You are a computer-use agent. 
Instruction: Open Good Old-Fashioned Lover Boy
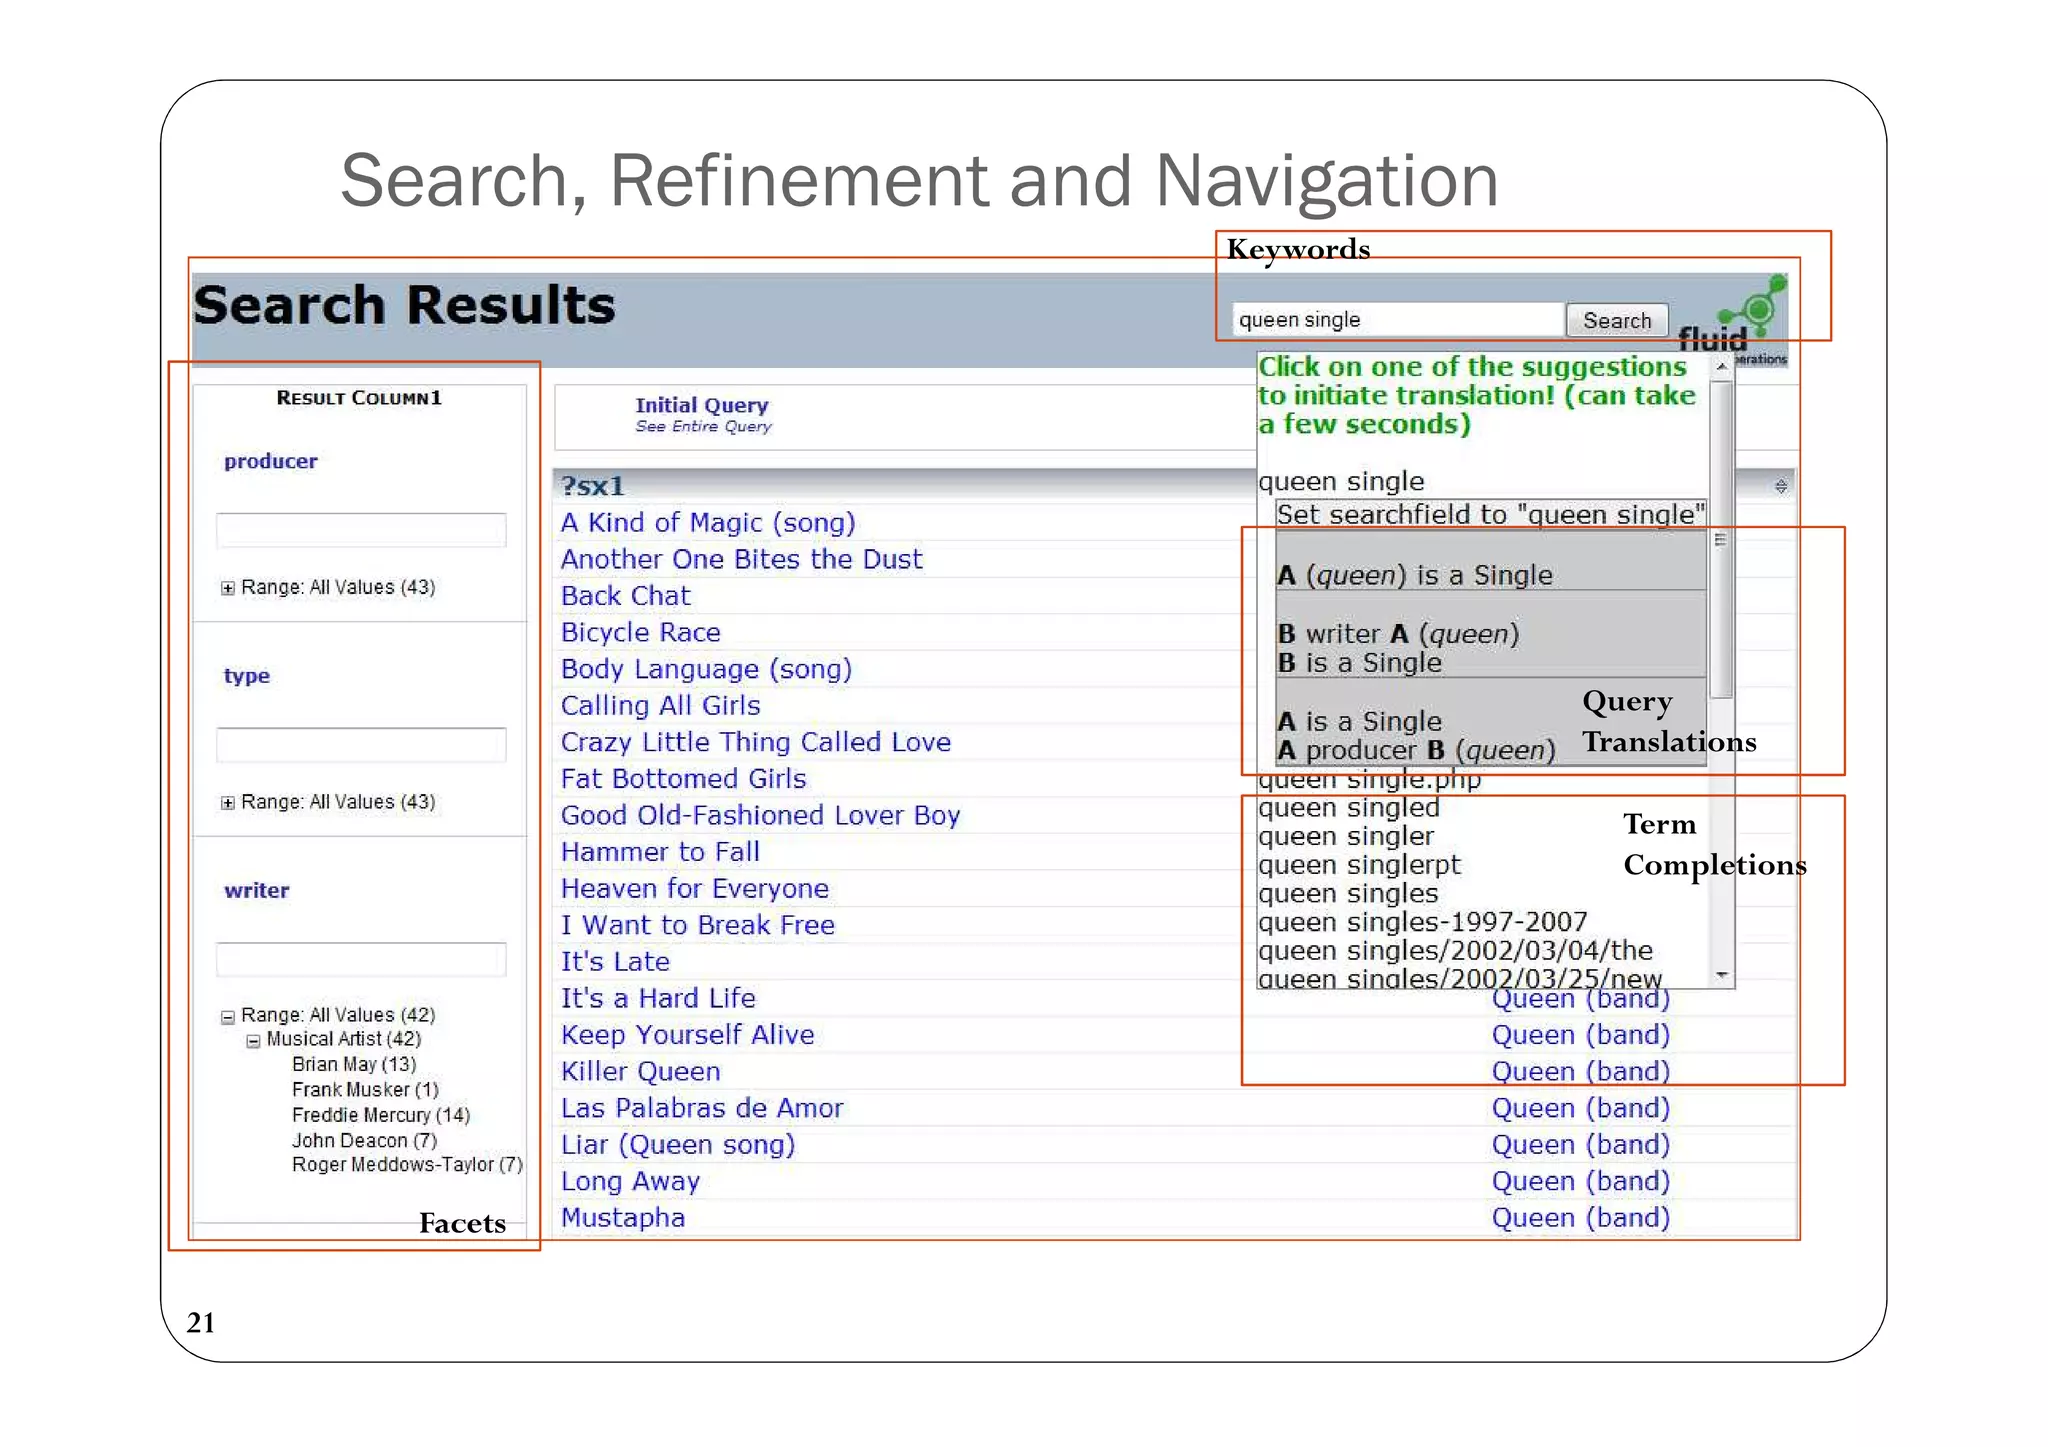(760, 816)
